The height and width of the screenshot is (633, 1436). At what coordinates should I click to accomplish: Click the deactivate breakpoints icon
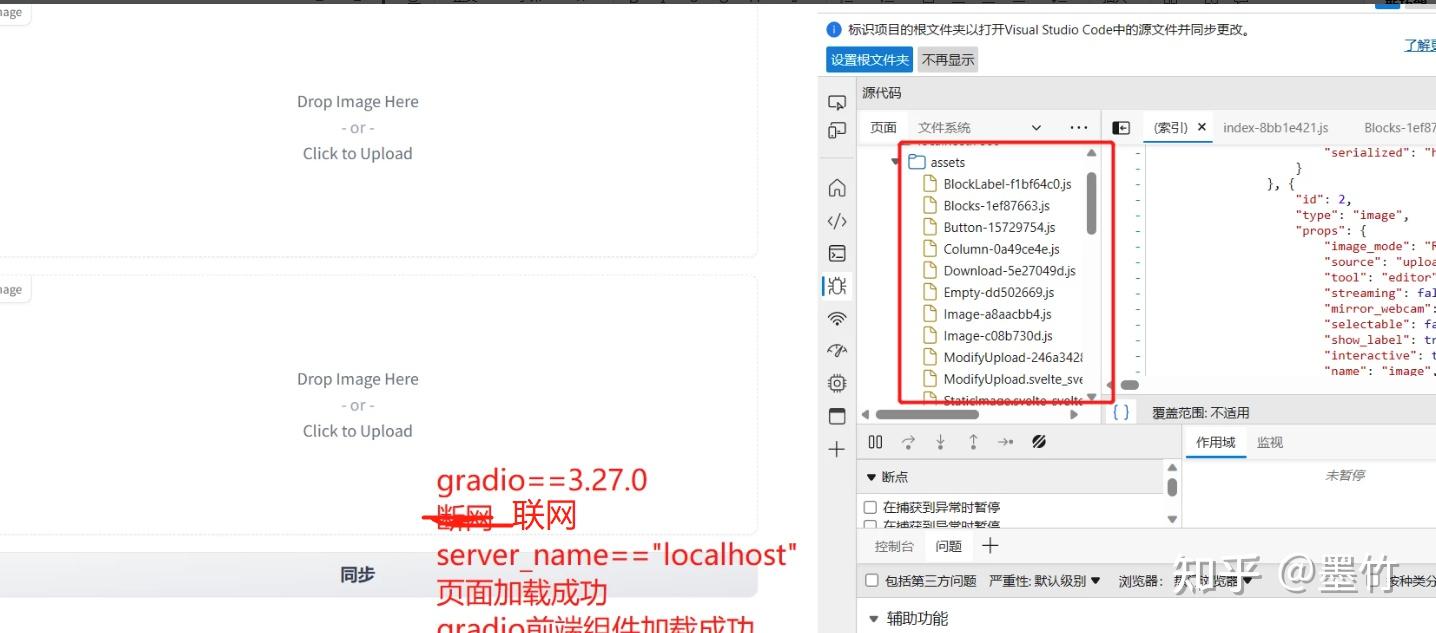[1039, 441]
